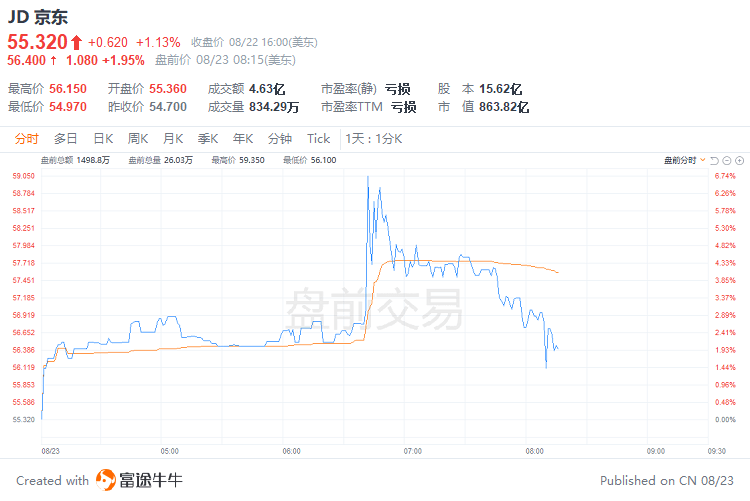Click the 开盘价 55.360 value
The width and height of the screenshot is (750, 501).
point(168,89)
